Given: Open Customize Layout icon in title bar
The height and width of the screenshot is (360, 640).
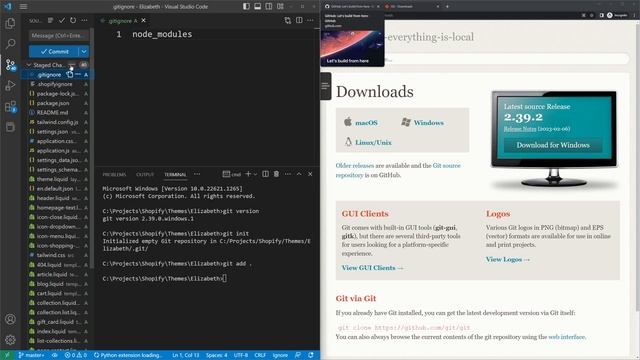Looking at the screenshot, I should 280,7.
